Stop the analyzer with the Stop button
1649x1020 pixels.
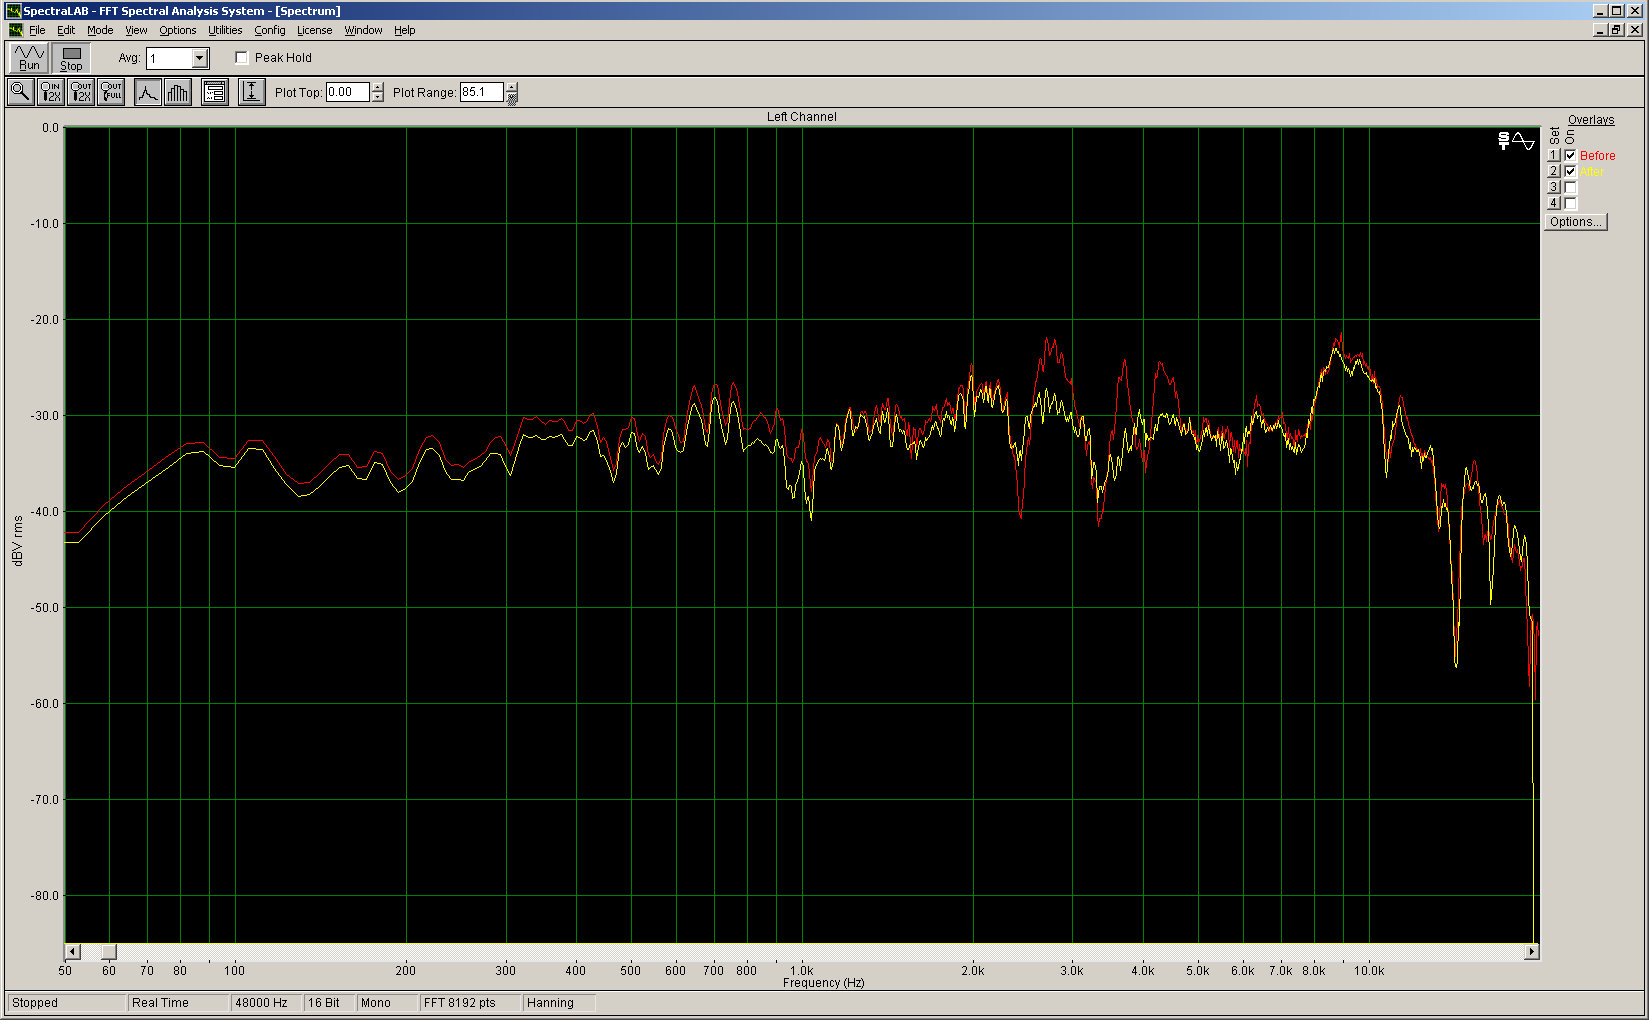pyautogui.click(x=71, y=58)
